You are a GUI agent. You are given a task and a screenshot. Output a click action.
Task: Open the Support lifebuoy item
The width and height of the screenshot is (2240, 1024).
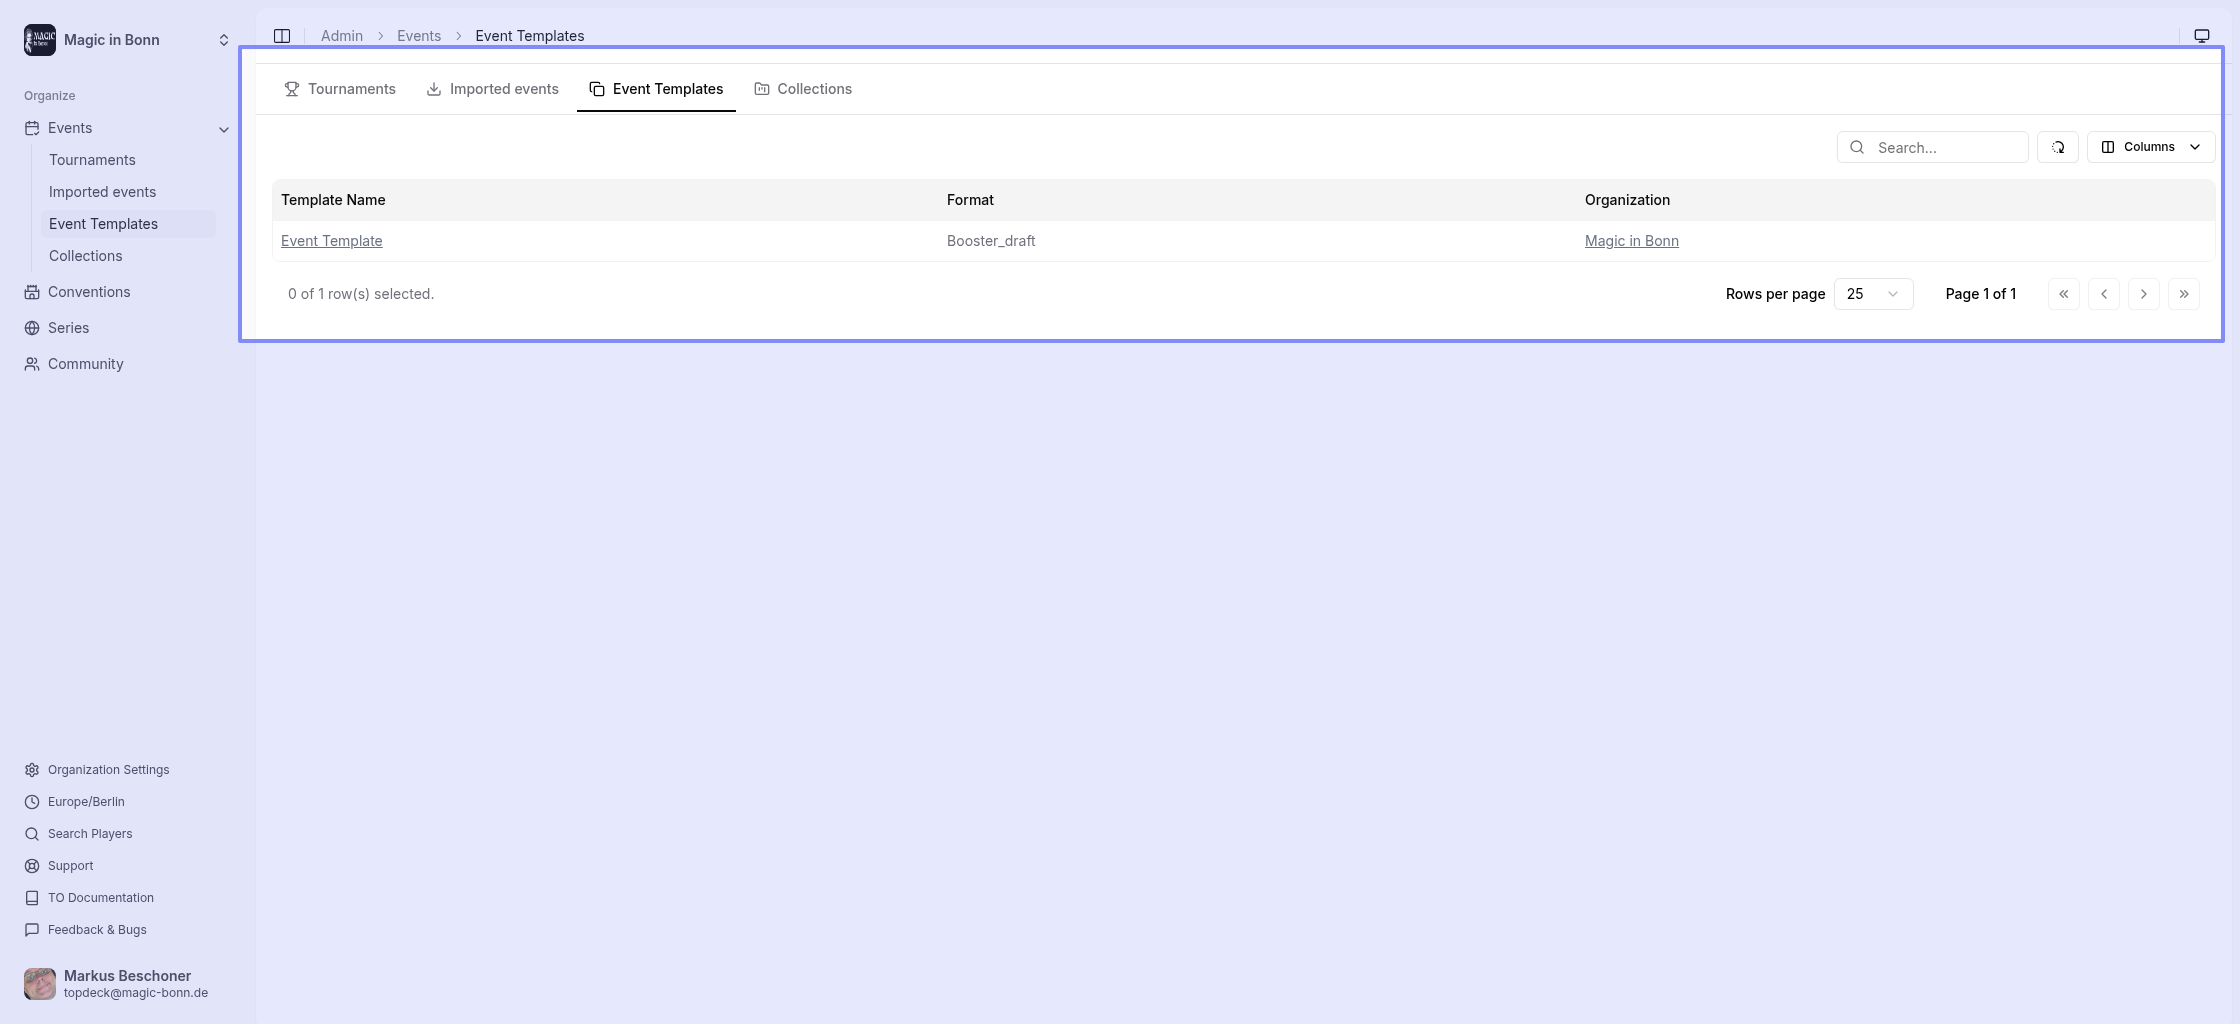click(70, 866)
